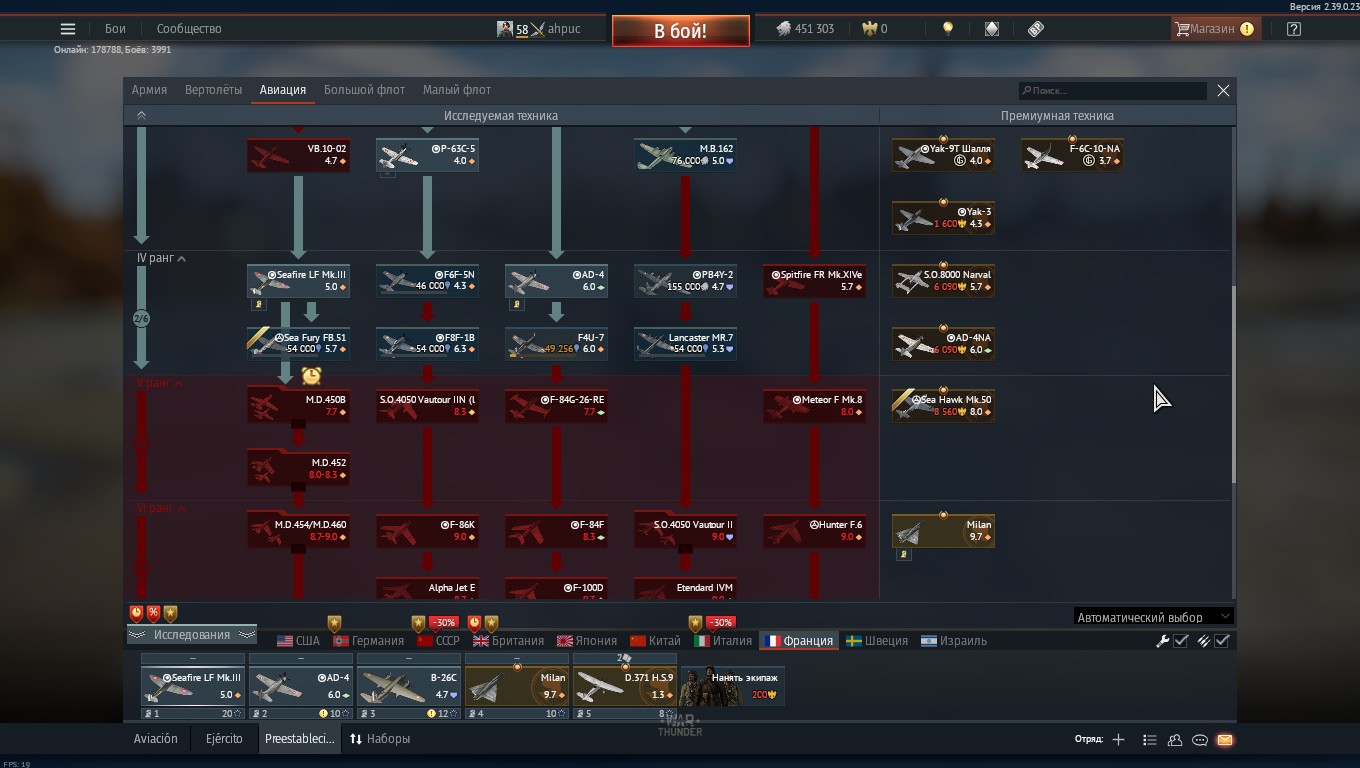Click the alarm clock icon near M.D.450B
This screenshot has width=1360, height=768.
tap(311, 376)
